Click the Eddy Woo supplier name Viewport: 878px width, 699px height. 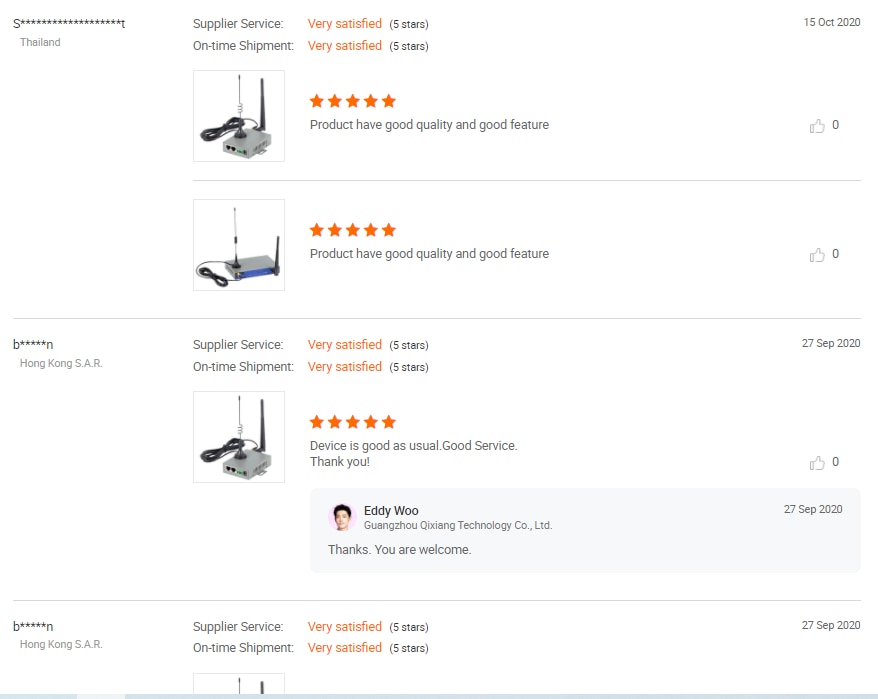391,510
